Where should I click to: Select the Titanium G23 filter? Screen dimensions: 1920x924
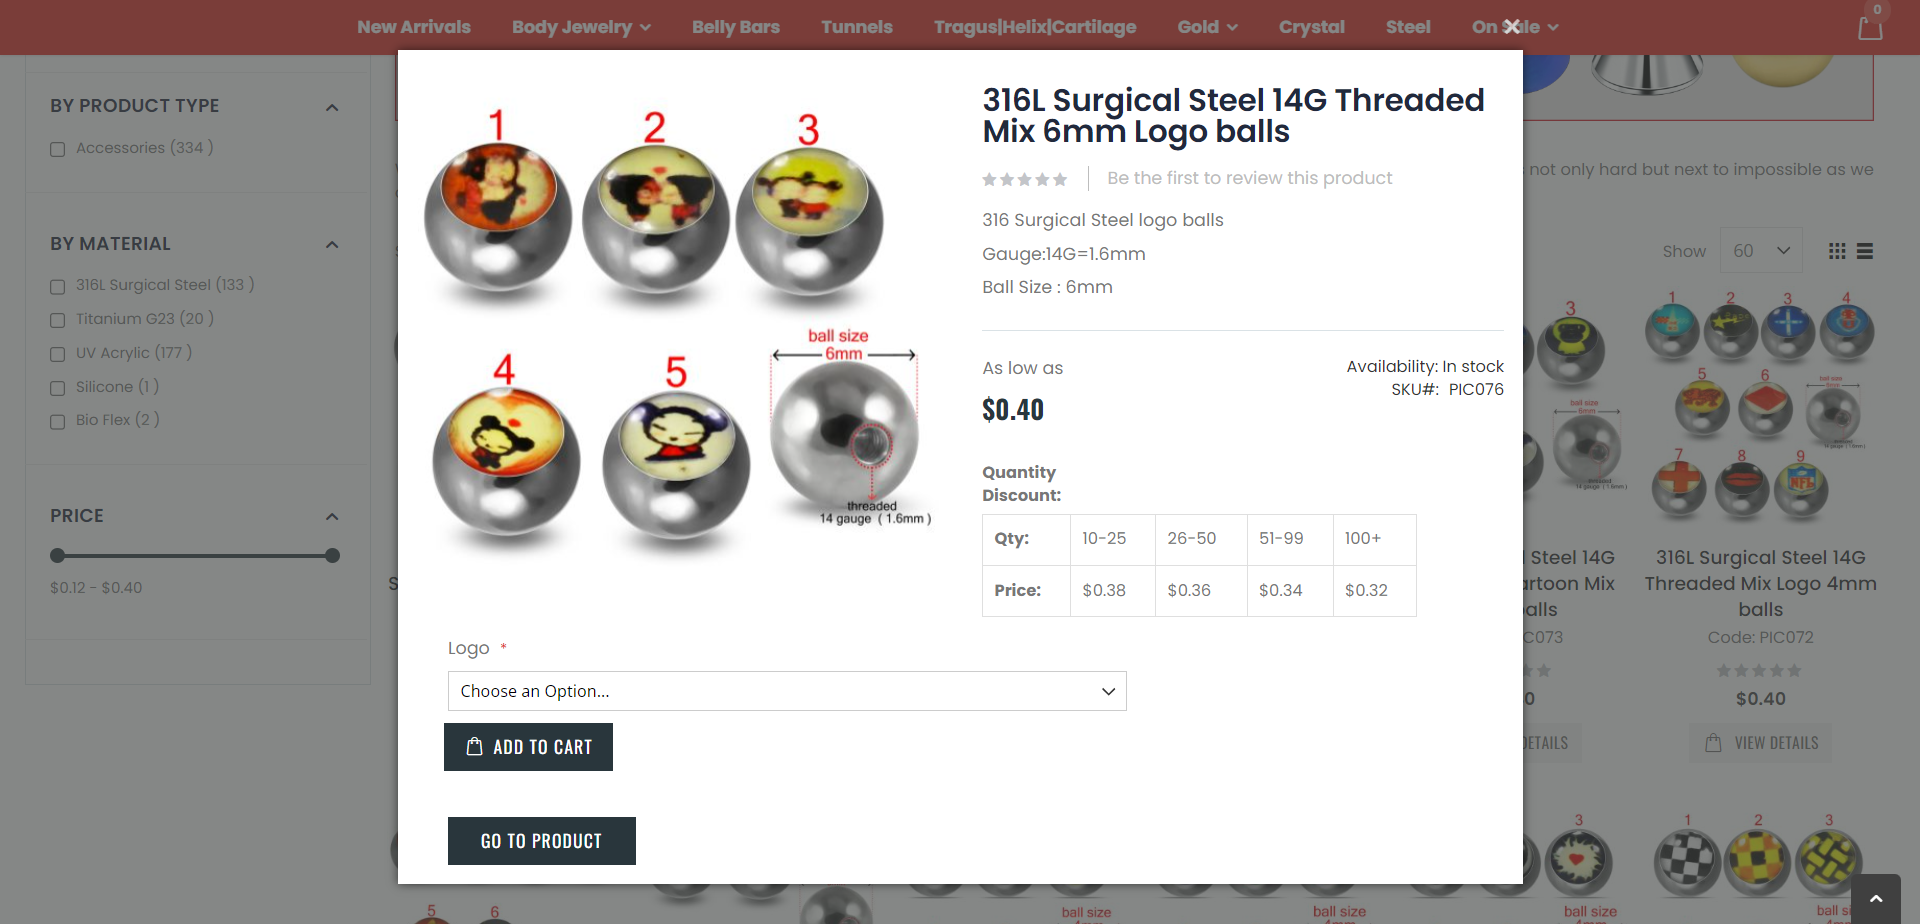click(x=58, y=320)
